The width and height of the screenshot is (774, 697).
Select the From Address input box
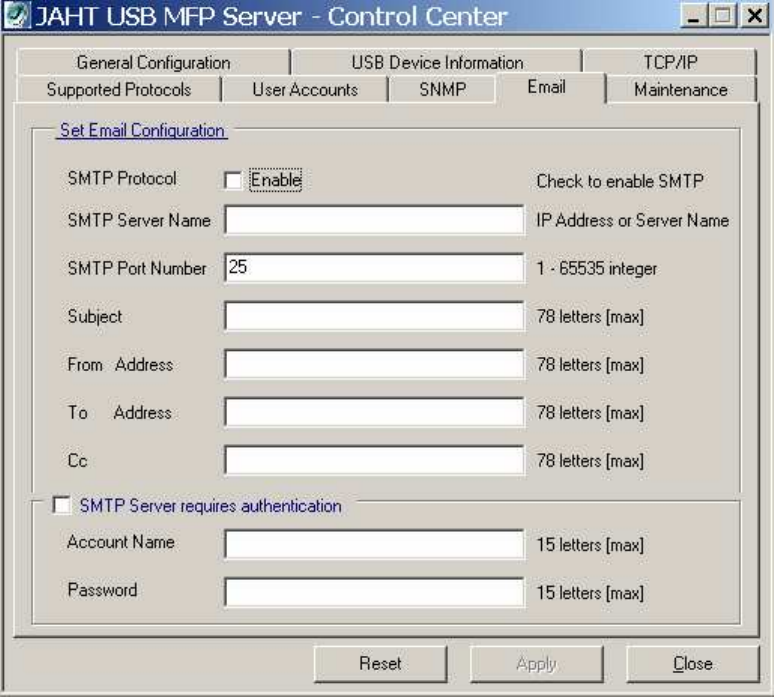click(x=374, y=365)
